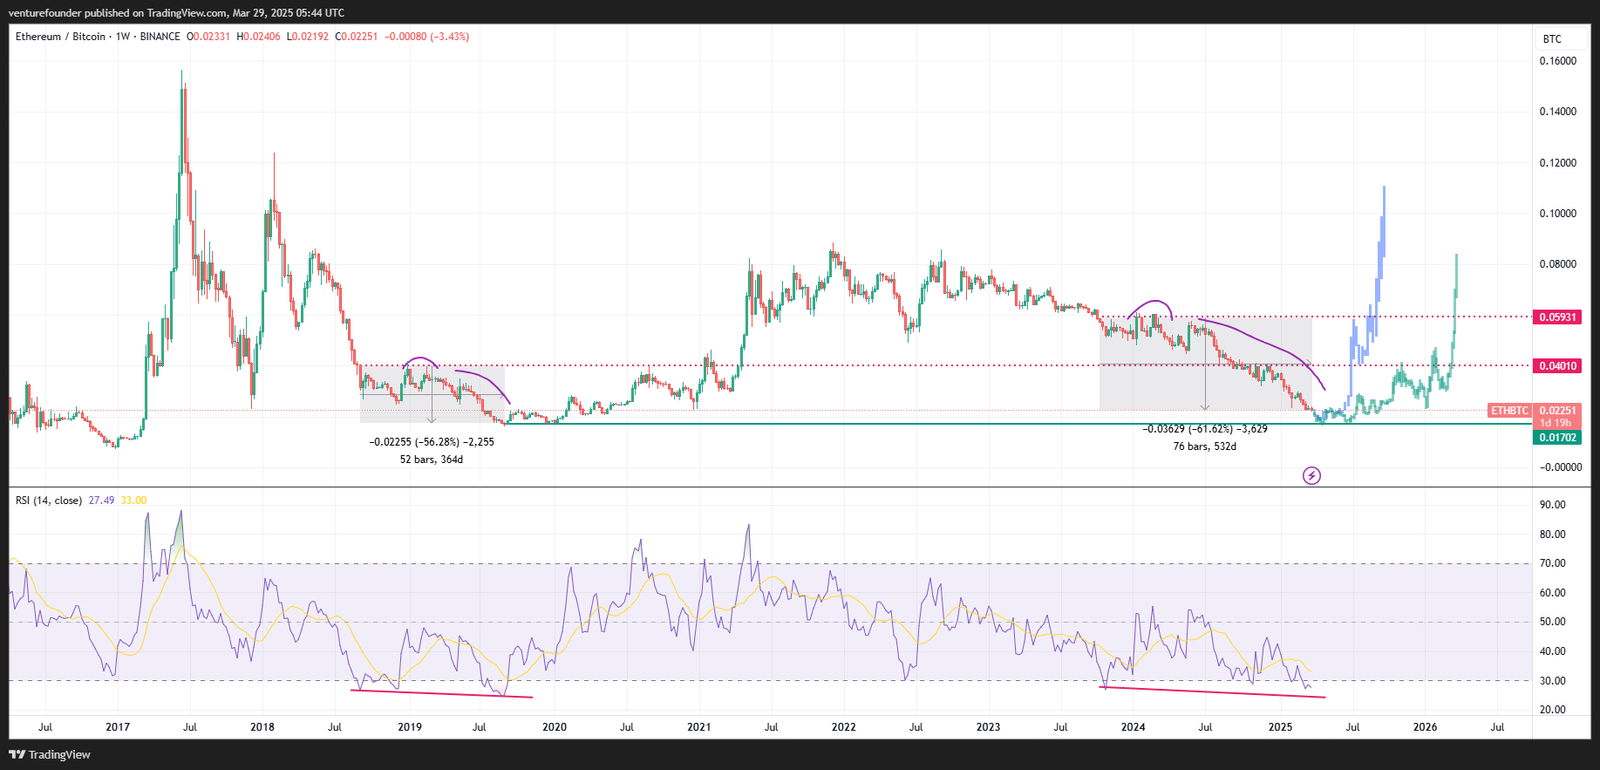
Task: Click the 2025 label on time axis
Action: [x=1280, y=727]
